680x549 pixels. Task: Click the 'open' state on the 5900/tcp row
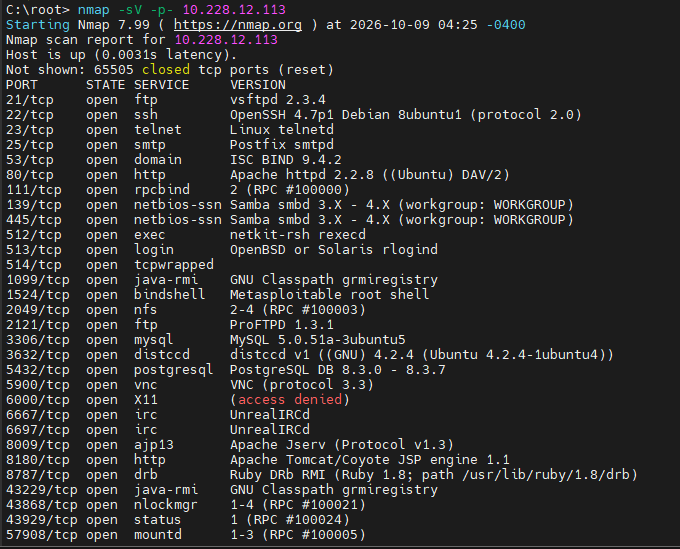coord(101,385)
